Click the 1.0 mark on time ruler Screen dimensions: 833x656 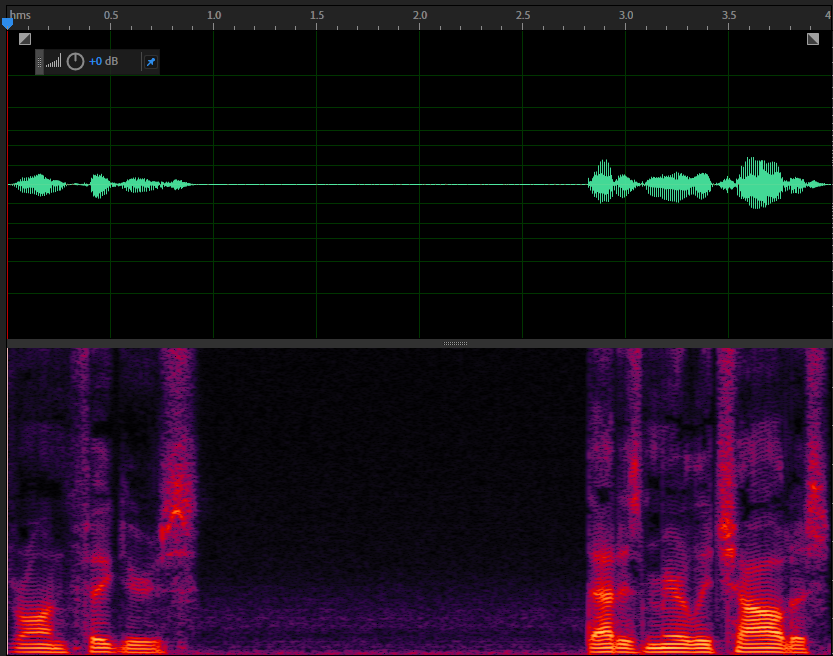(x=214, y=16)
